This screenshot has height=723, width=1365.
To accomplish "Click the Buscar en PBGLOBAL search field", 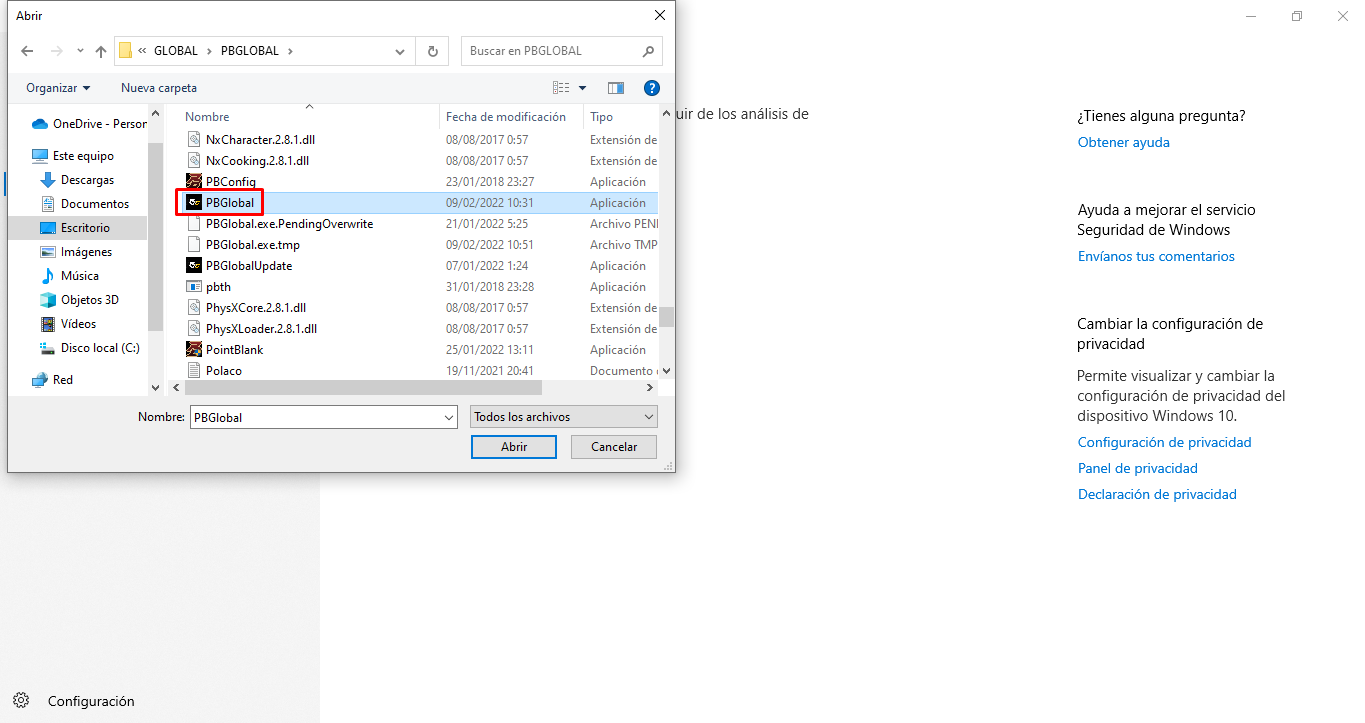I will click(x=550, y=51).
